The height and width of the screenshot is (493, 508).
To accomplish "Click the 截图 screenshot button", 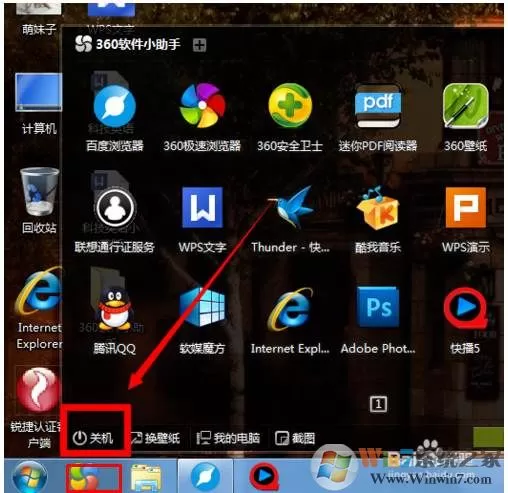I will [295, 438].
